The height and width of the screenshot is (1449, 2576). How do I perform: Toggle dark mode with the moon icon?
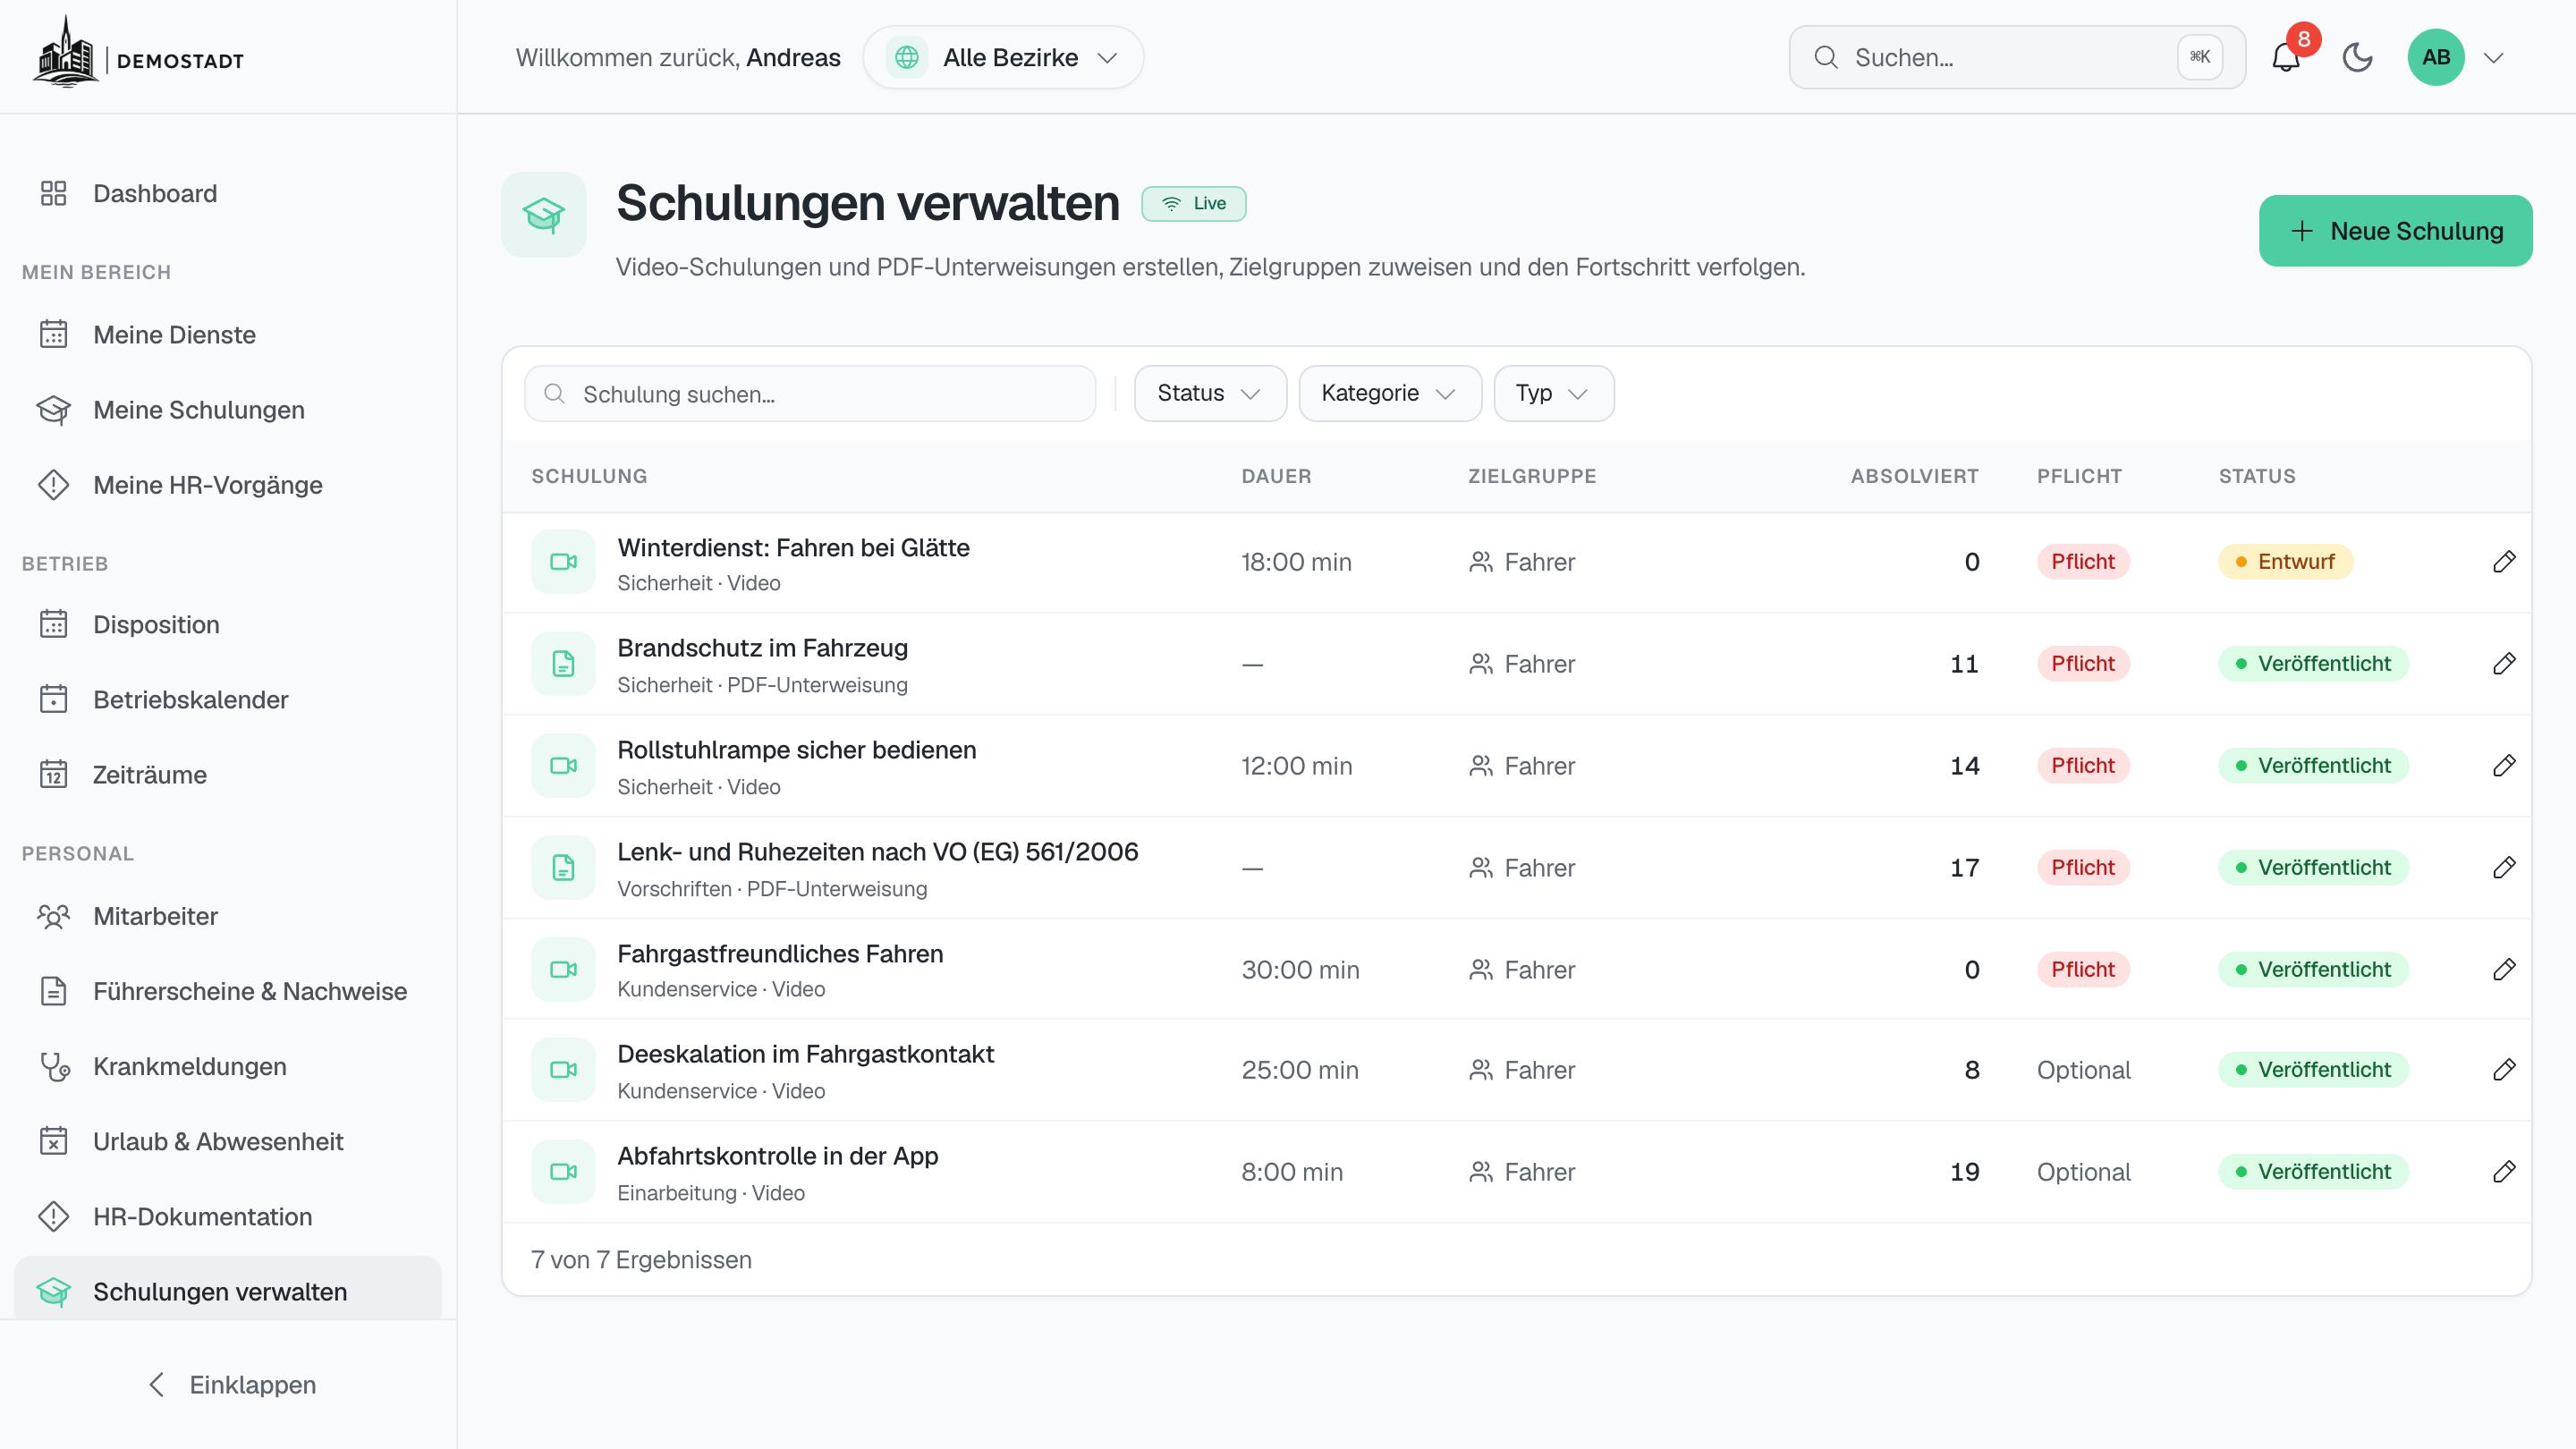(x=2357, y=57)
